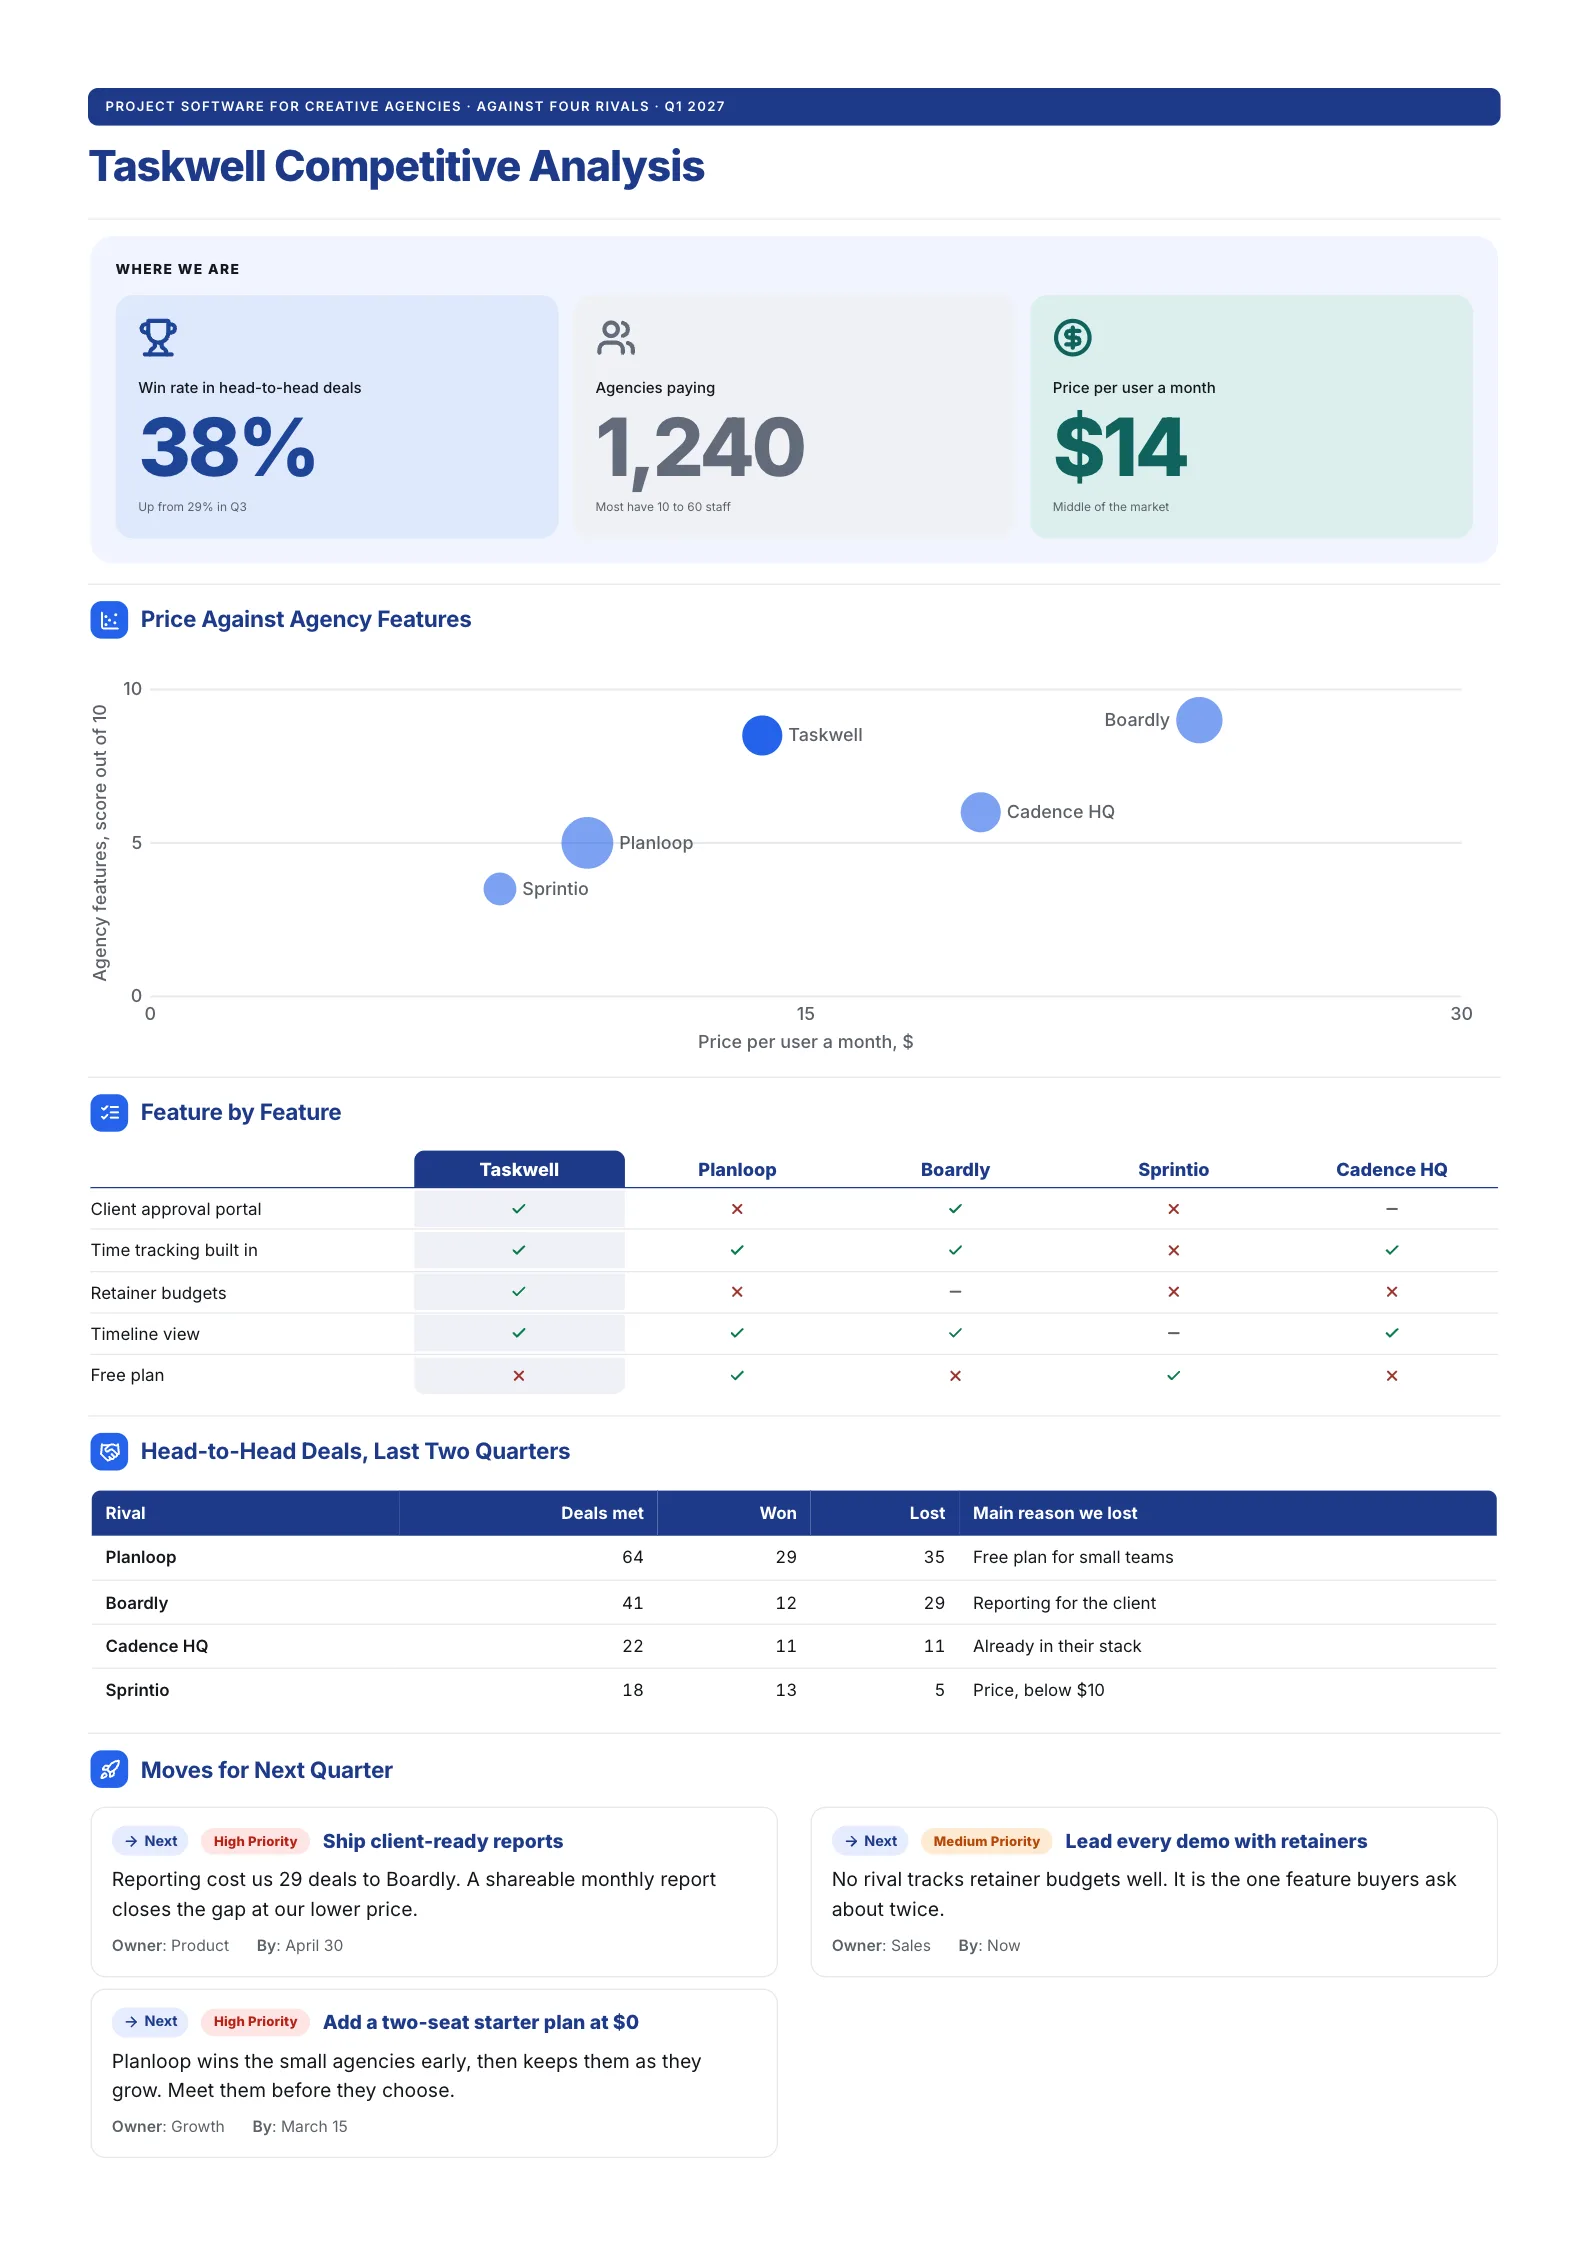The height and width of the screenshot is (2246, 1588).
Task: Click the Boardly bubble on the scatter chart
Action: click(1199, 720)
